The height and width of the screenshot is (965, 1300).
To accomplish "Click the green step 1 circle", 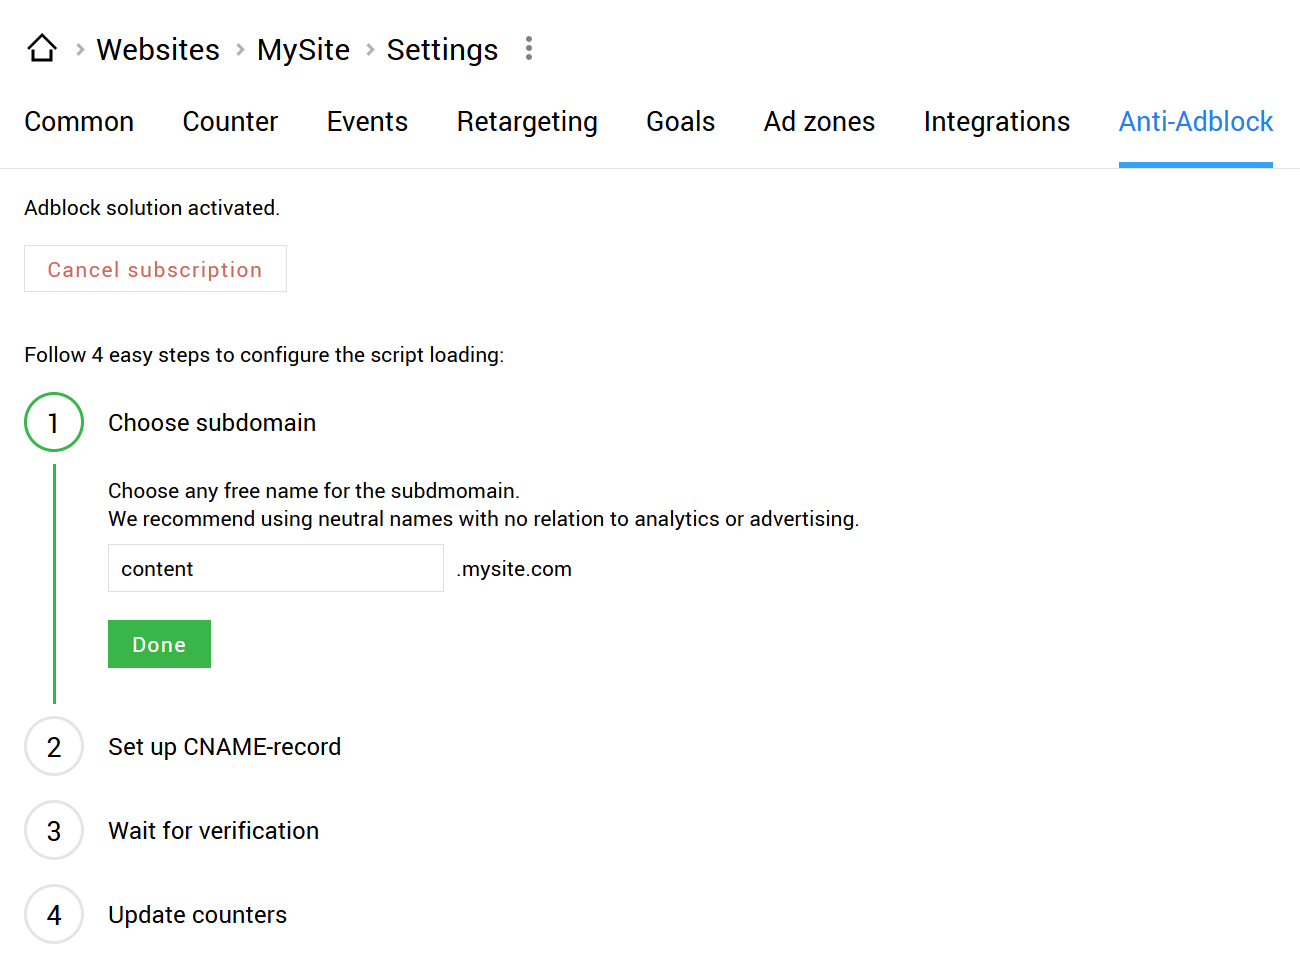I will 53,422.
